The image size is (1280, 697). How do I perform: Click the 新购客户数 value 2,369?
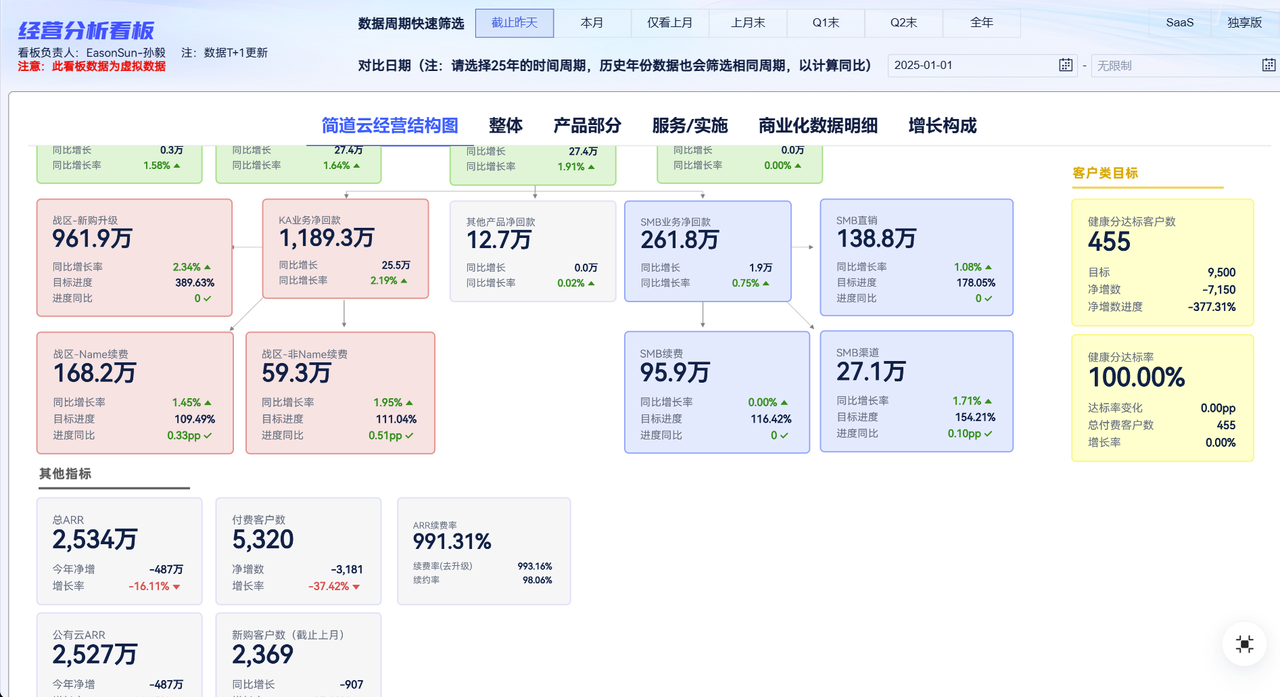pos(263,655)
